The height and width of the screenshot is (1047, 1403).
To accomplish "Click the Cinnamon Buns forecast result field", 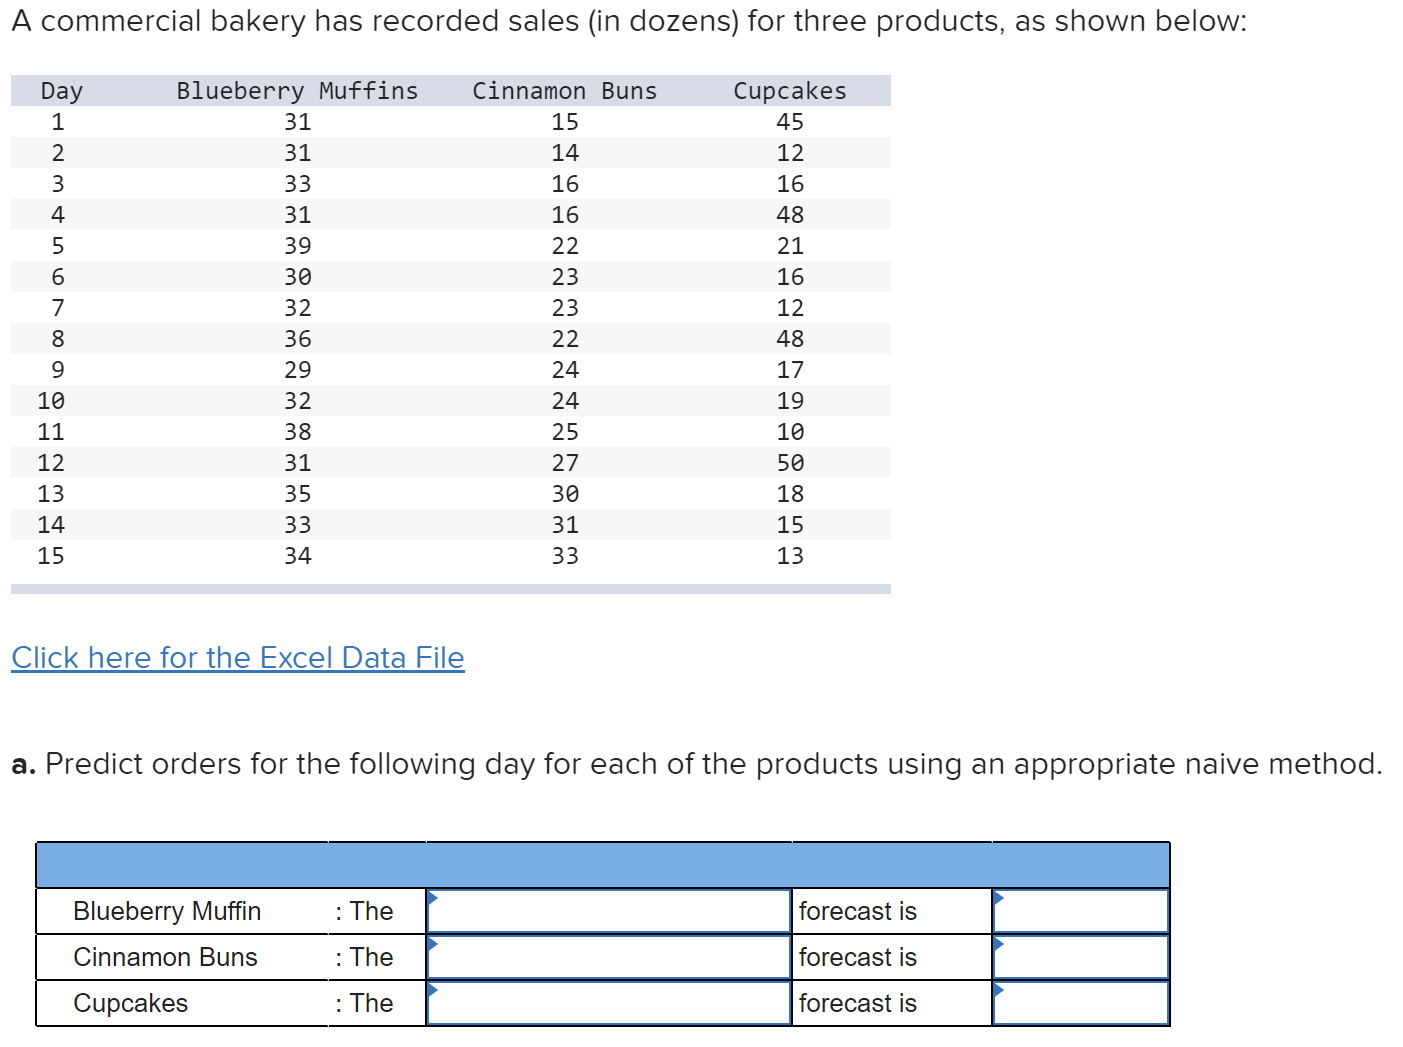I will pos(1080,956).
